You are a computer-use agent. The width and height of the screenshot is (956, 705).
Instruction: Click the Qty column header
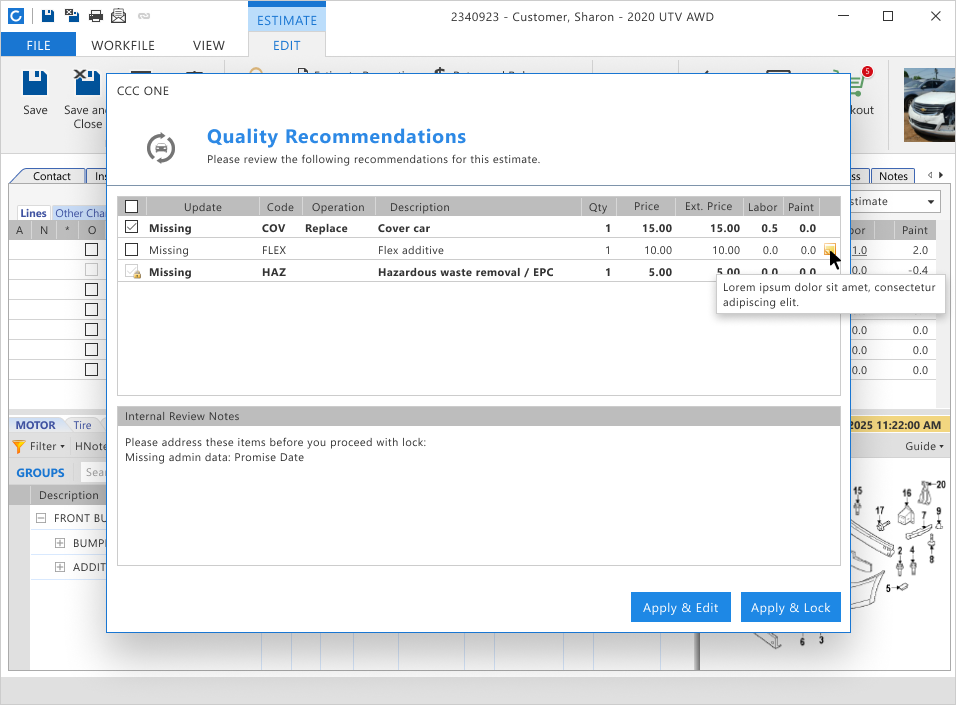click(x=598, y=207)
